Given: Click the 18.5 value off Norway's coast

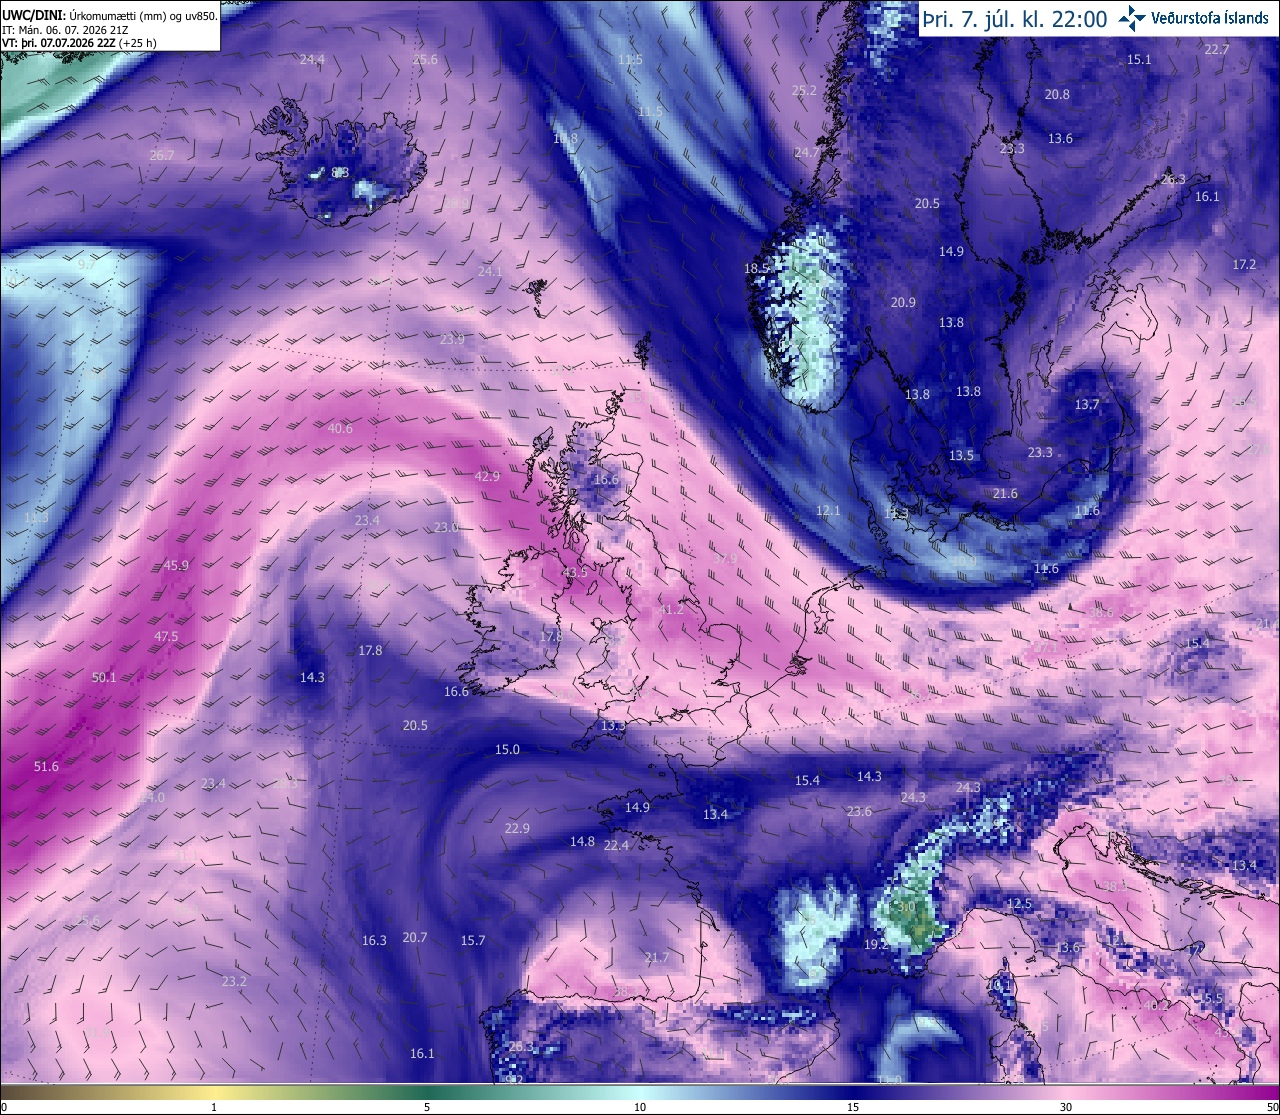Looking at the screenshot, I should [756, 268].
